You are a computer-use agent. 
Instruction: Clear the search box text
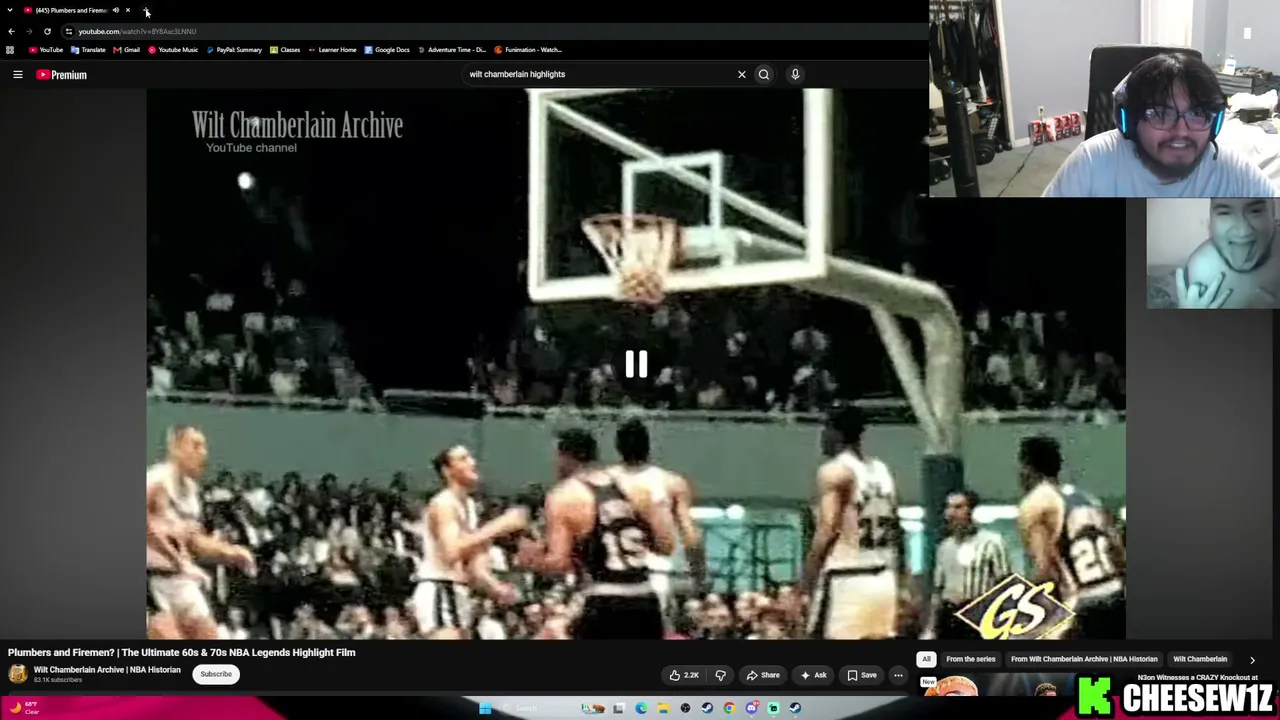(x=742, y=74)
